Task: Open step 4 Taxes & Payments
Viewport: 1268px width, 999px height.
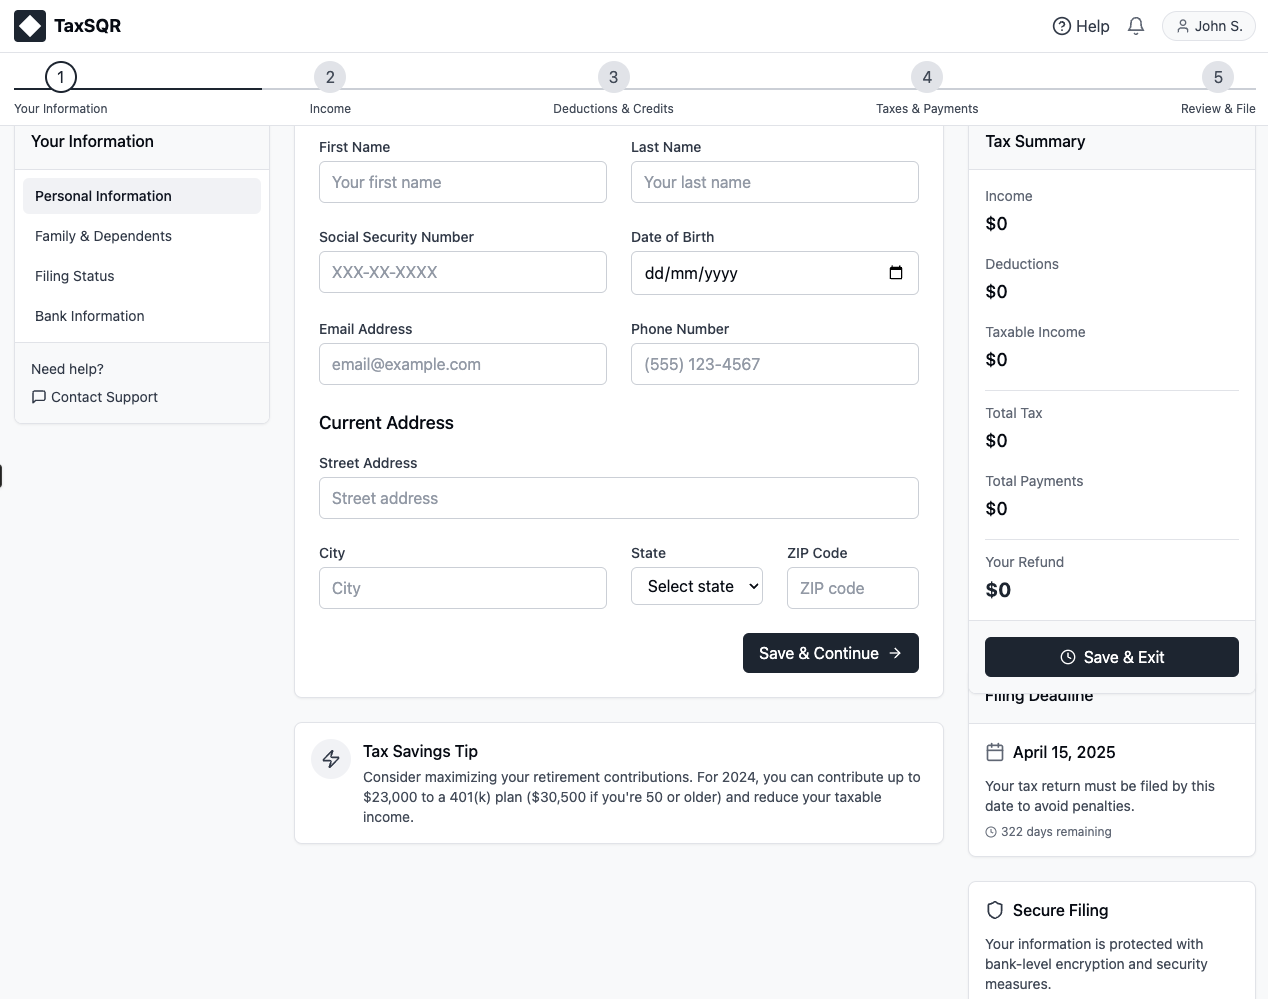Action: (x=927, y=78)
